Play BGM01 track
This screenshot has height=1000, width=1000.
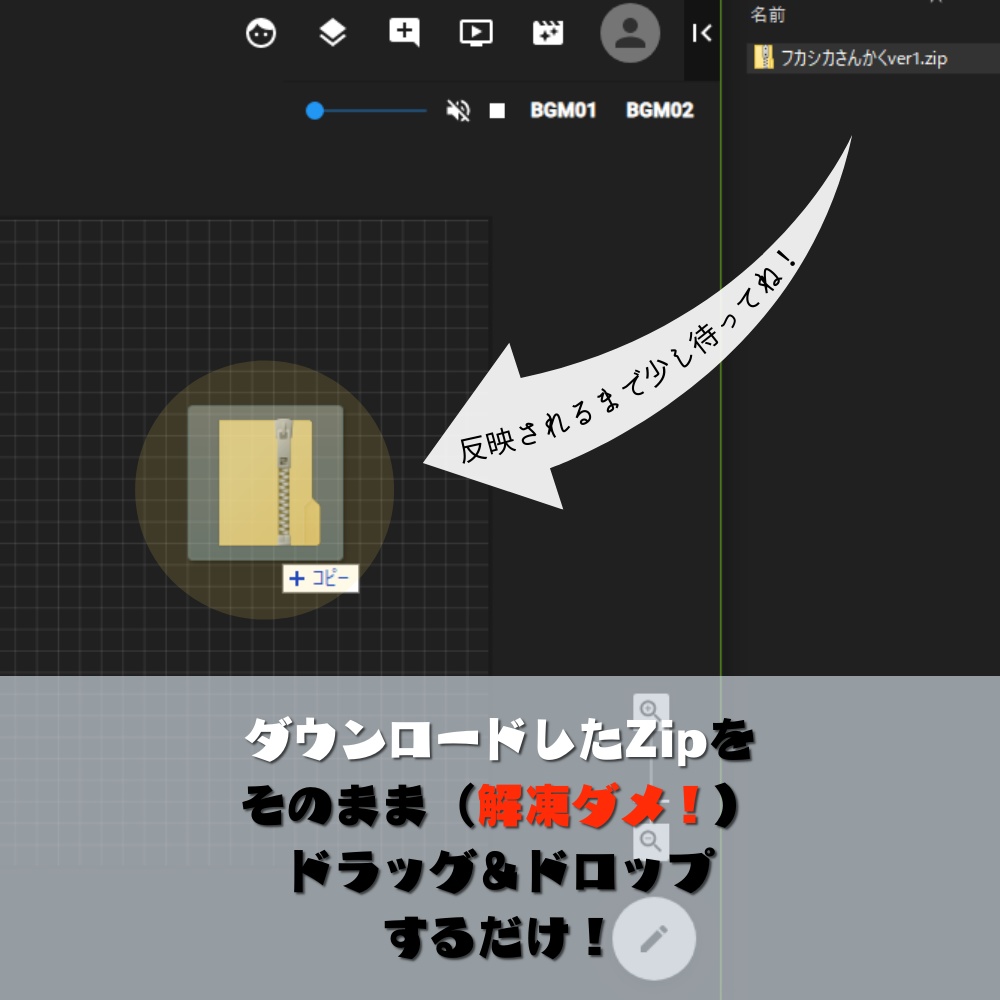coord(563,110)
